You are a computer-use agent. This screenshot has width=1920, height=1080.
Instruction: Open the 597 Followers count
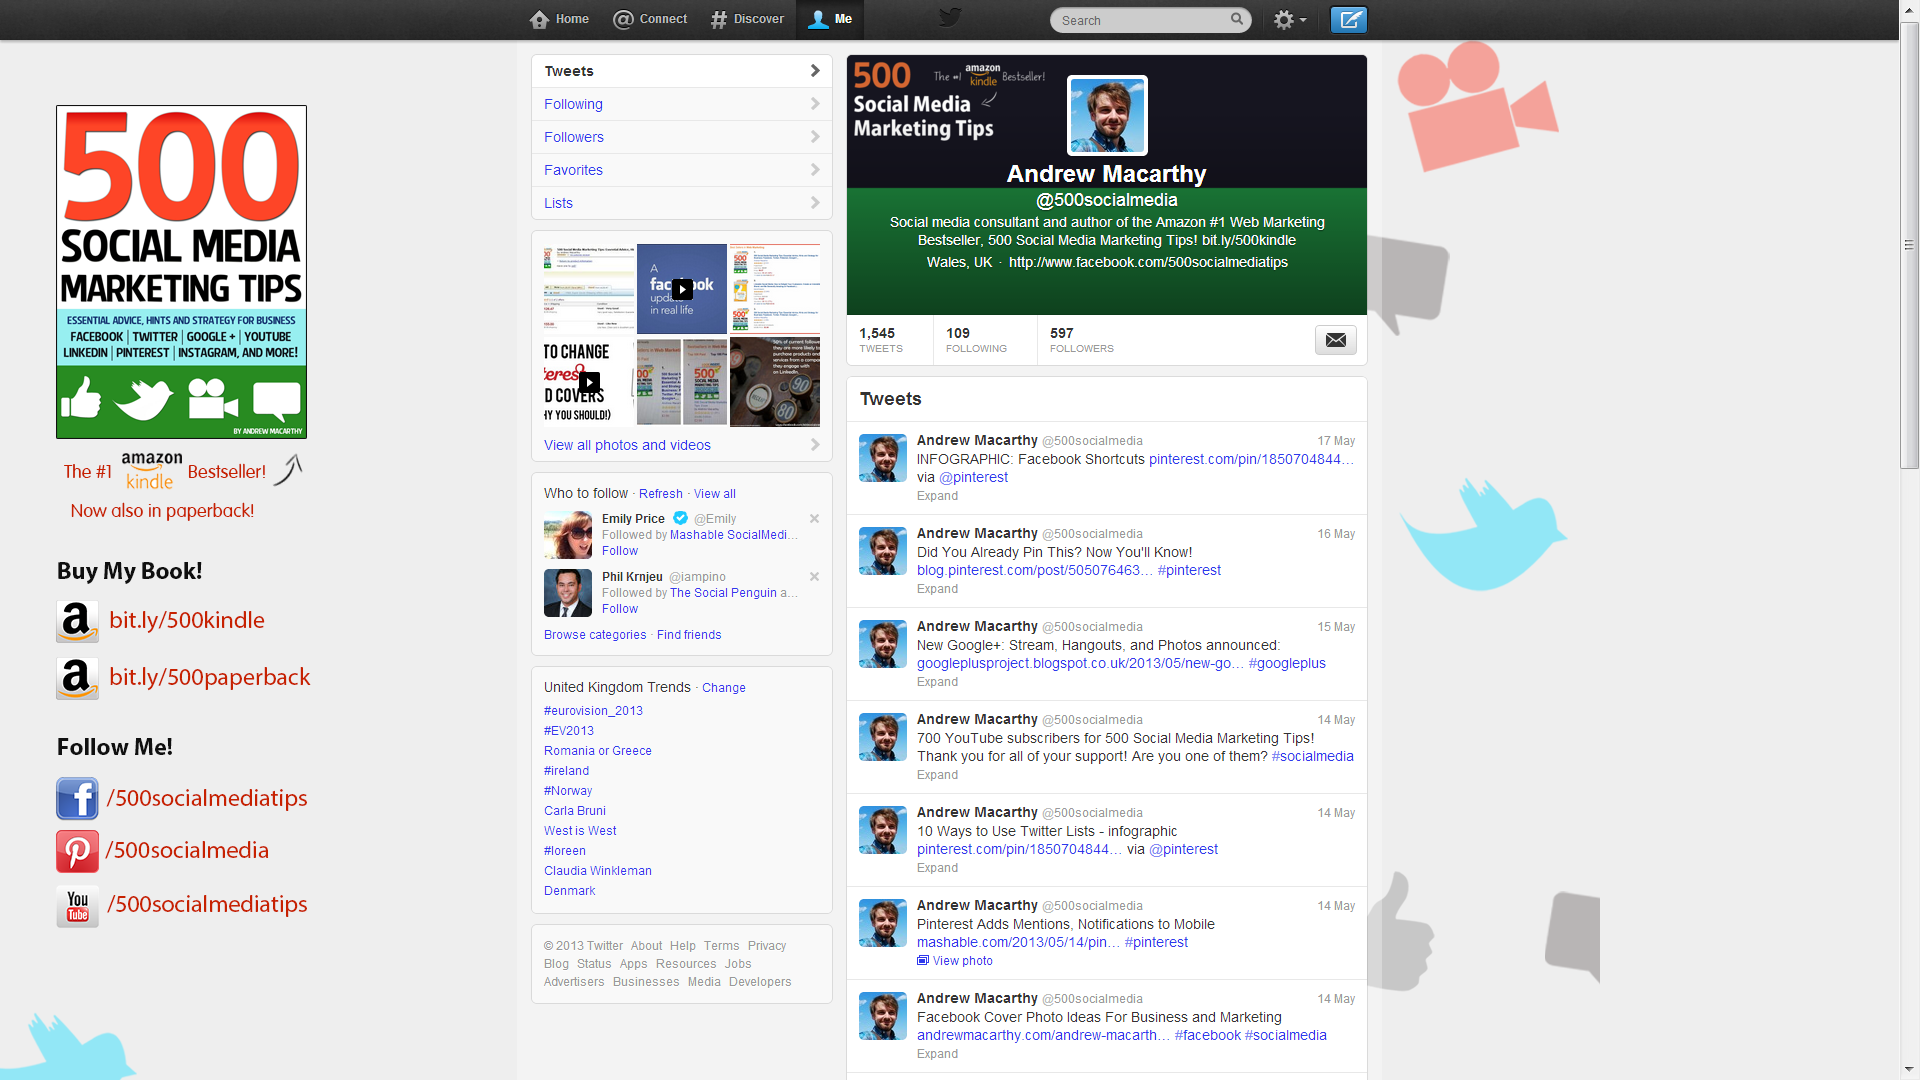[x=1082, y=340]
